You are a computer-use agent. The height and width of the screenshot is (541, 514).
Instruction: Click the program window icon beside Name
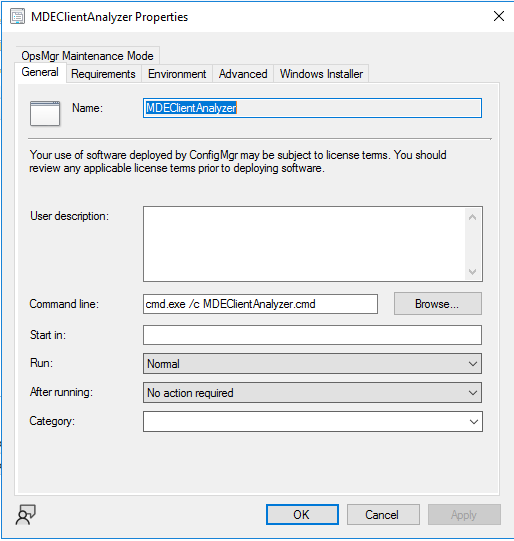pyautogui.click(x=45, y=113)
